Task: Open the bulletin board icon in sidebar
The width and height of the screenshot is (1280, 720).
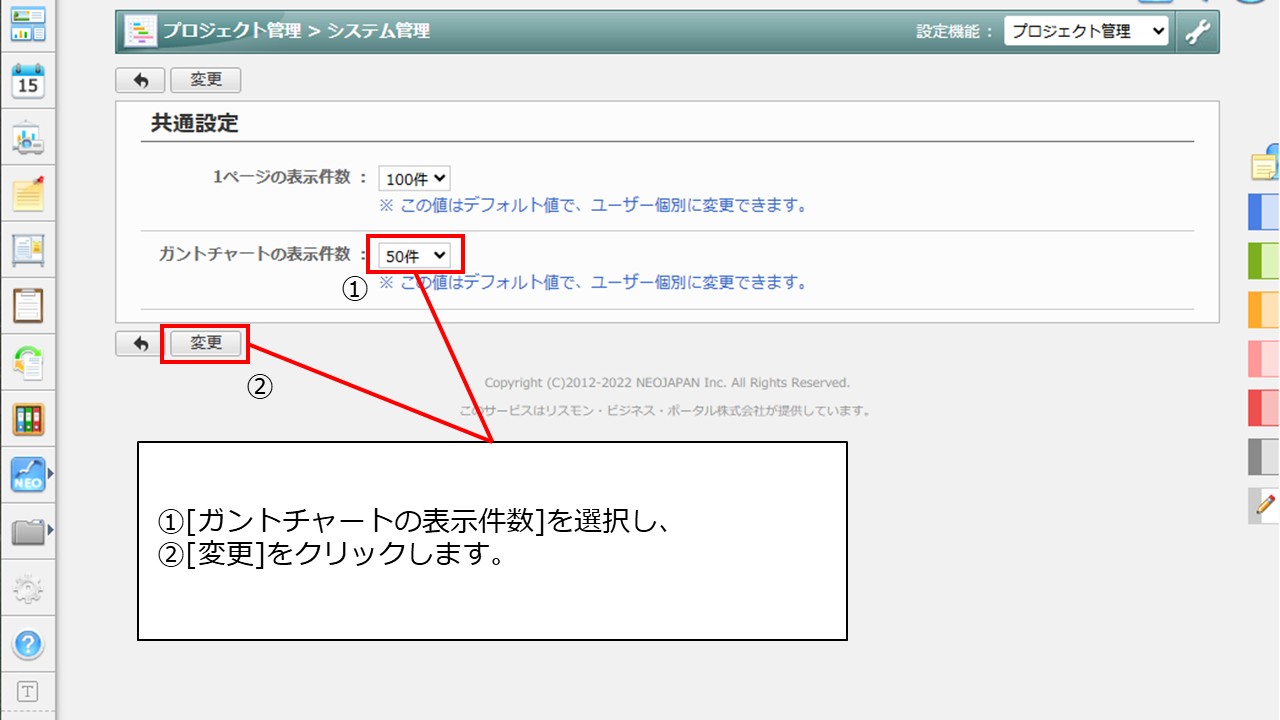Action: 28,250
